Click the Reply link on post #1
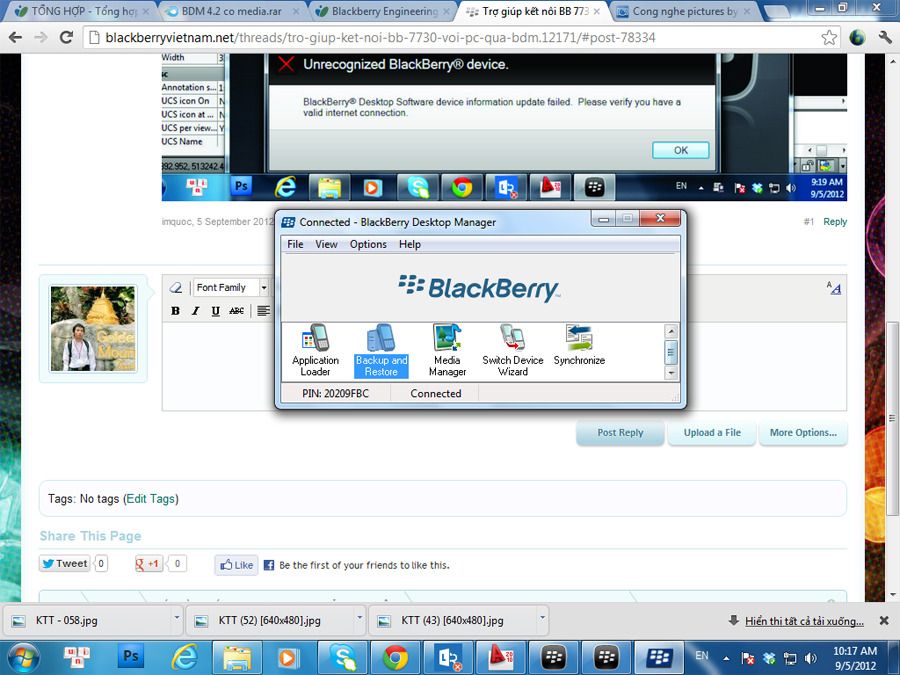The width and height of the screenshot is (900, 675). tap(835, 222)
